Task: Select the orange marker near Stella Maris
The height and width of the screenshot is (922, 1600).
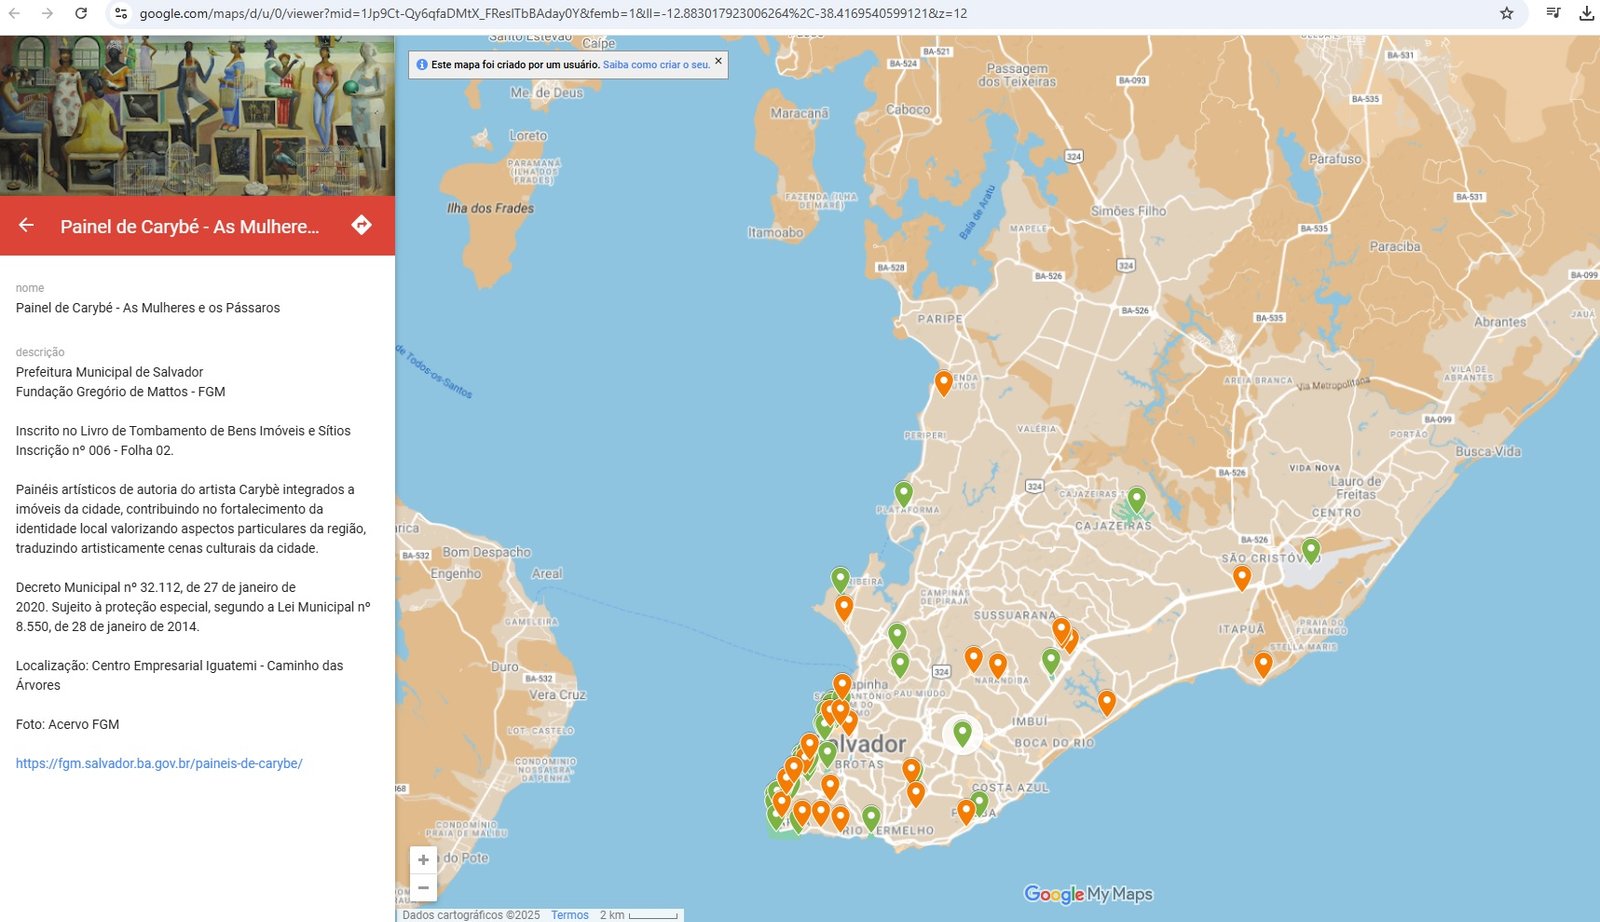Action: (1263, 664)
